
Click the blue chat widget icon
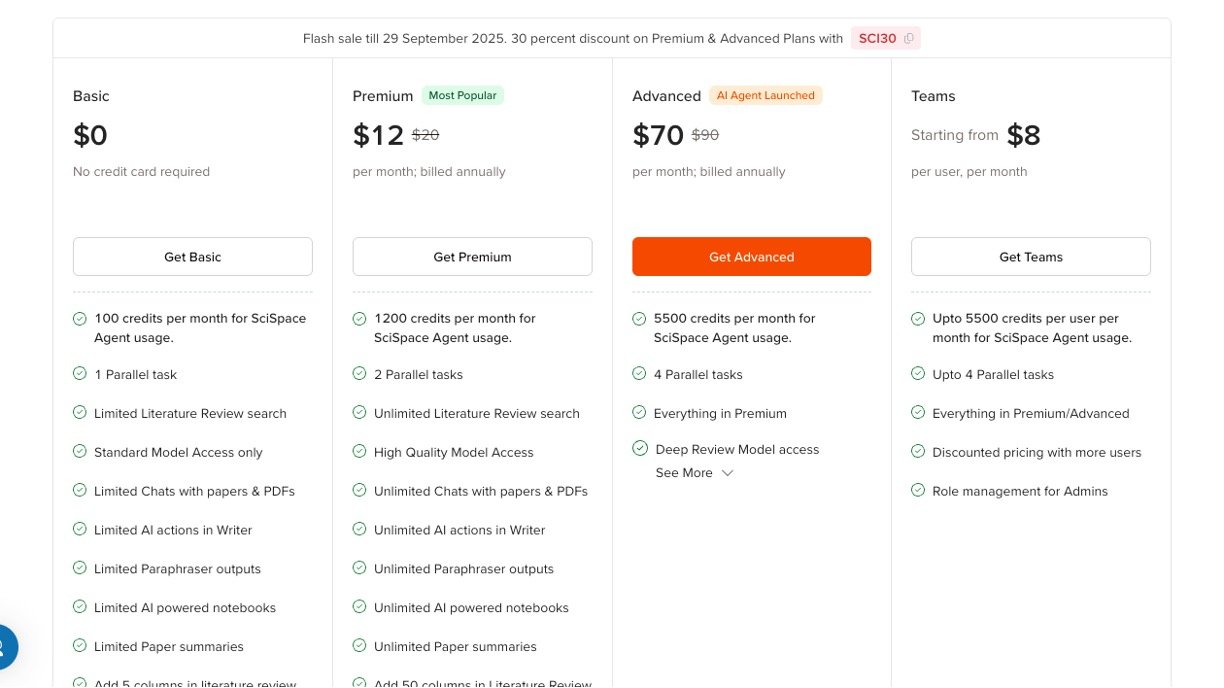5,646
